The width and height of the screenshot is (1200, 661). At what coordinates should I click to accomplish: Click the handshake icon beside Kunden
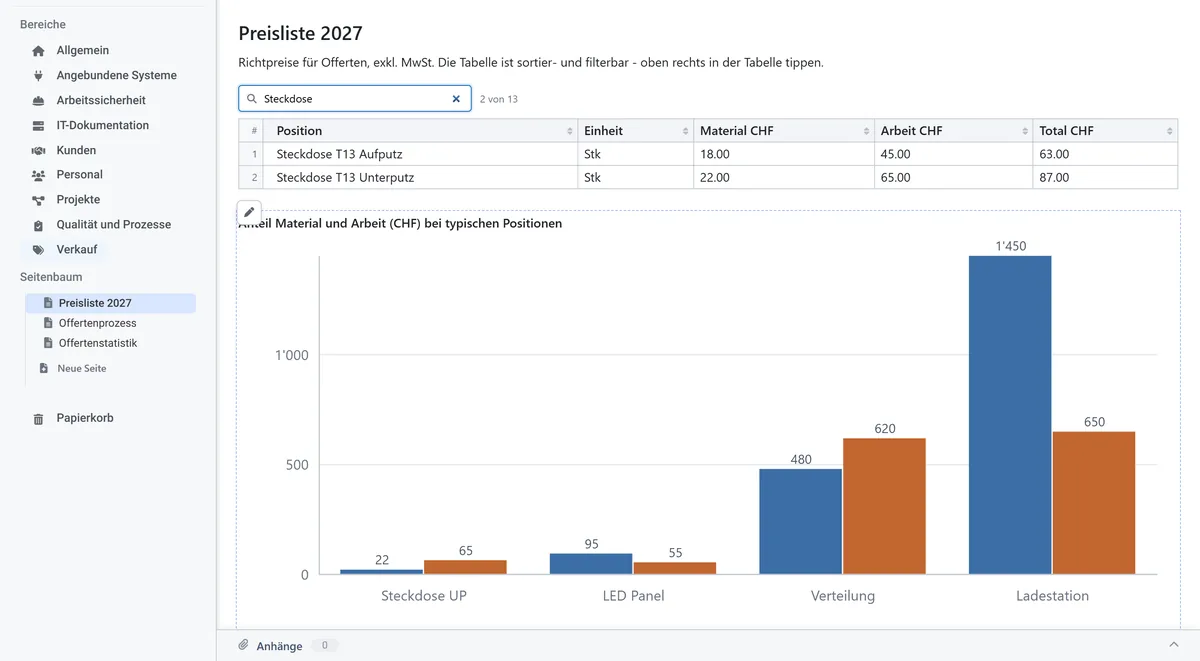(x=38, y=151)
